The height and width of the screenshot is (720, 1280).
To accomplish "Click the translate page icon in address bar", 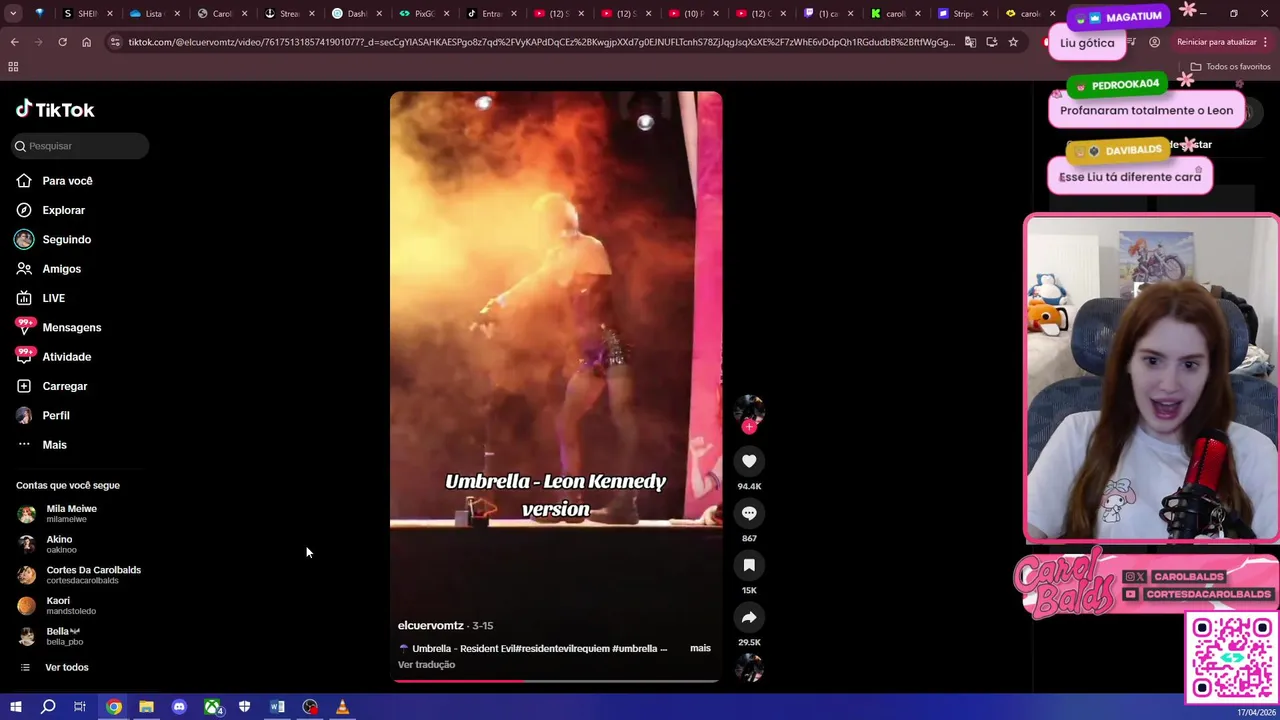I will click(970, 42).
